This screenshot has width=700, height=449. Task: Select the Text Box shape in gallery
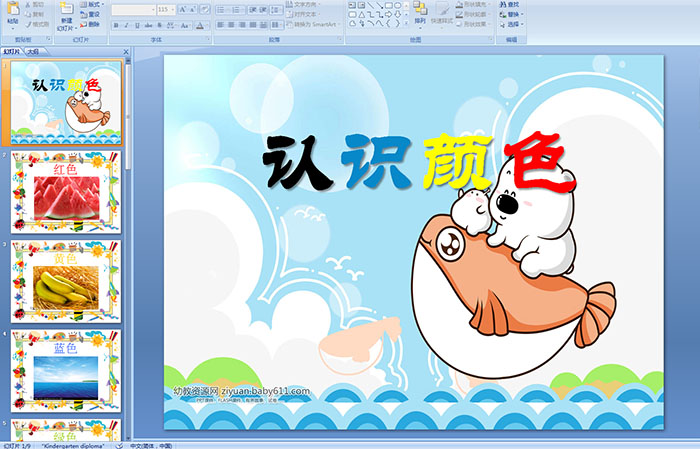352,5
